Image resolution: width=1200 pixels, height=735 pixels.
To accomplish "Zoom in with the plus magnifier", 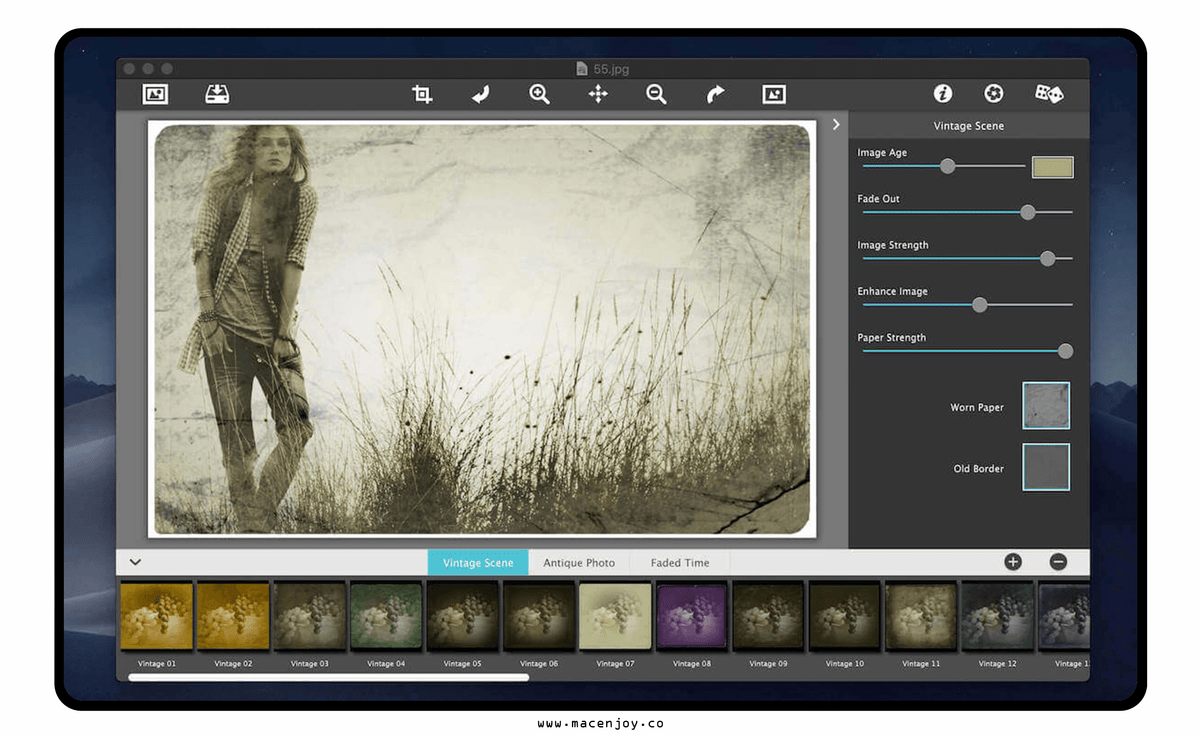I will 539,94.
